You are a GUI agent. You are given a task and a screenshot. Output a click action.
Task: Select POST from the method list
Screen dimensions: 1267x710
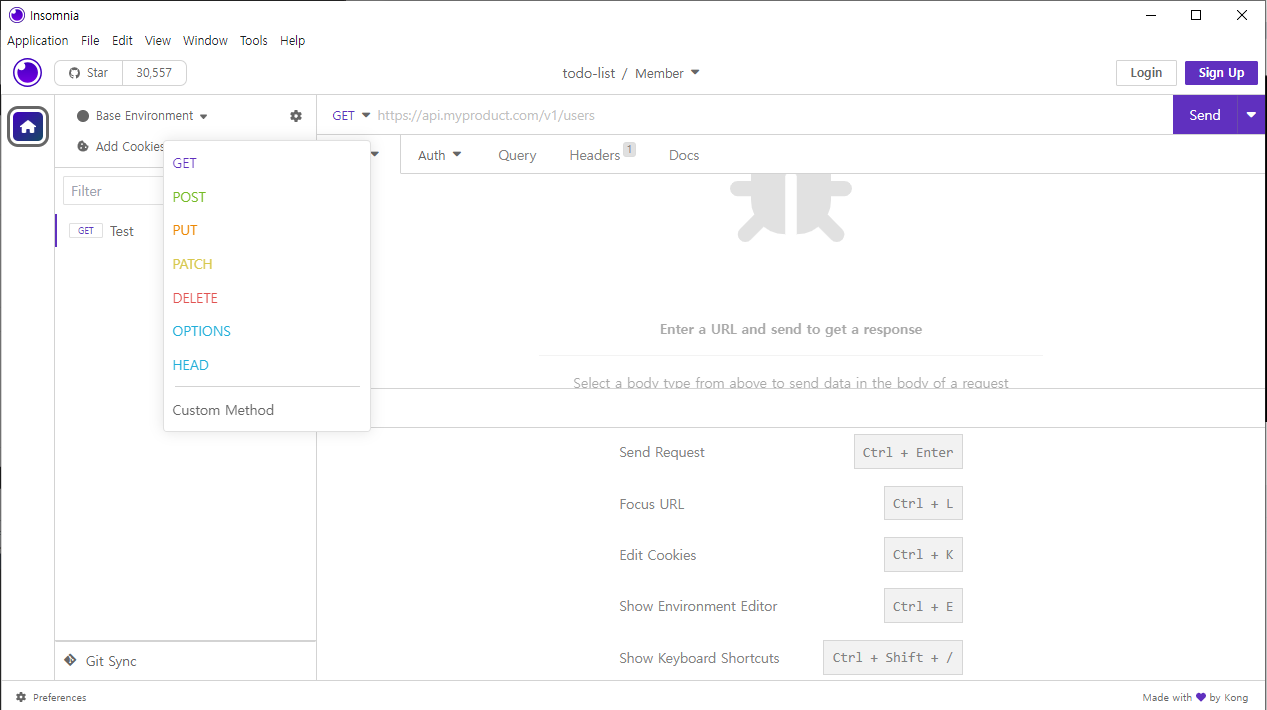point(267,197)
